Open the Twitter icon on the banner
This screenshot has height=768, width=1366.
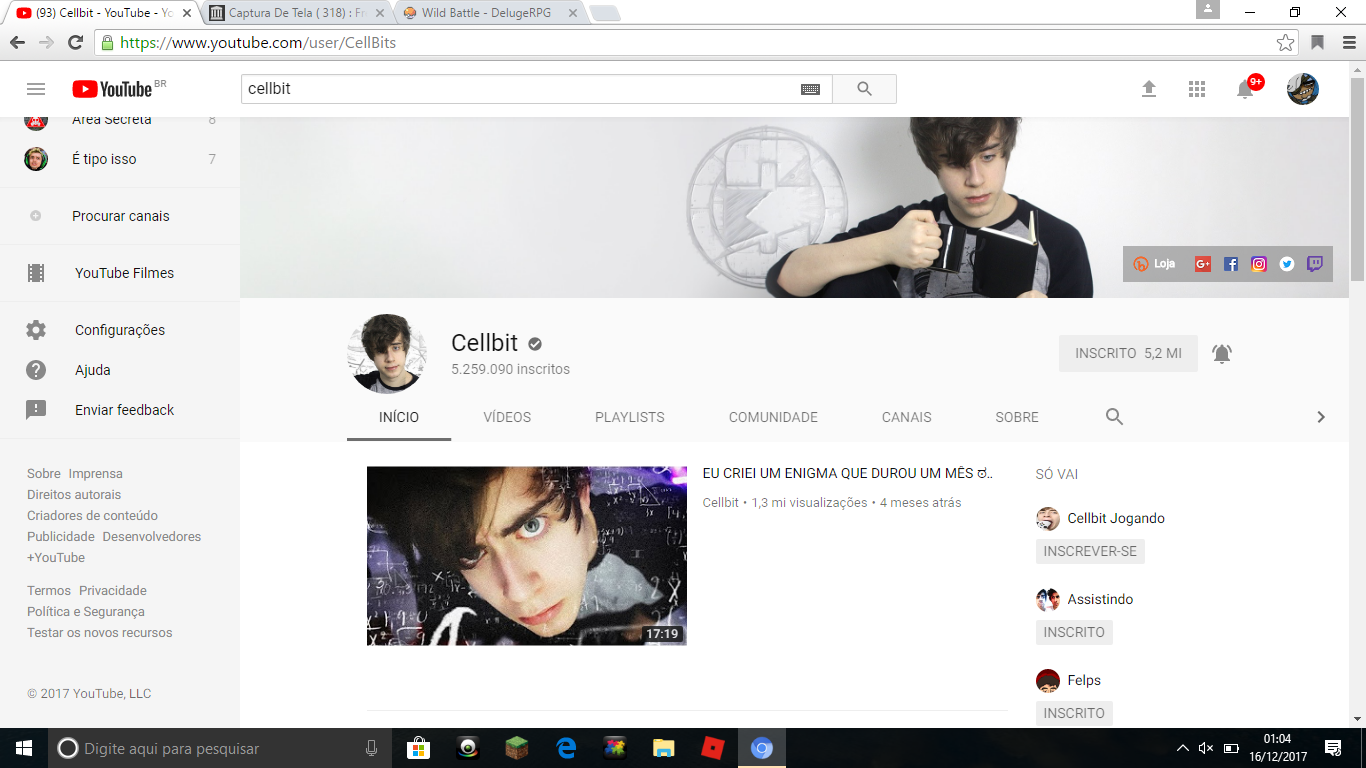[x=1287, y=264]
